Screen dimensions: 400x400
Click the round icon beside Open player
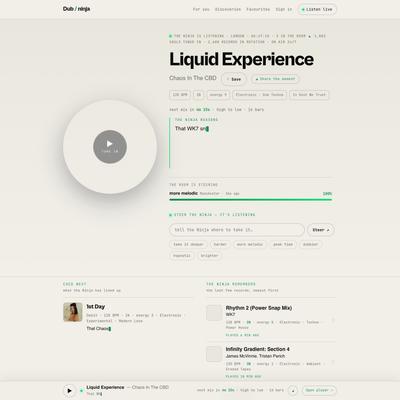(x=293, y=390)
